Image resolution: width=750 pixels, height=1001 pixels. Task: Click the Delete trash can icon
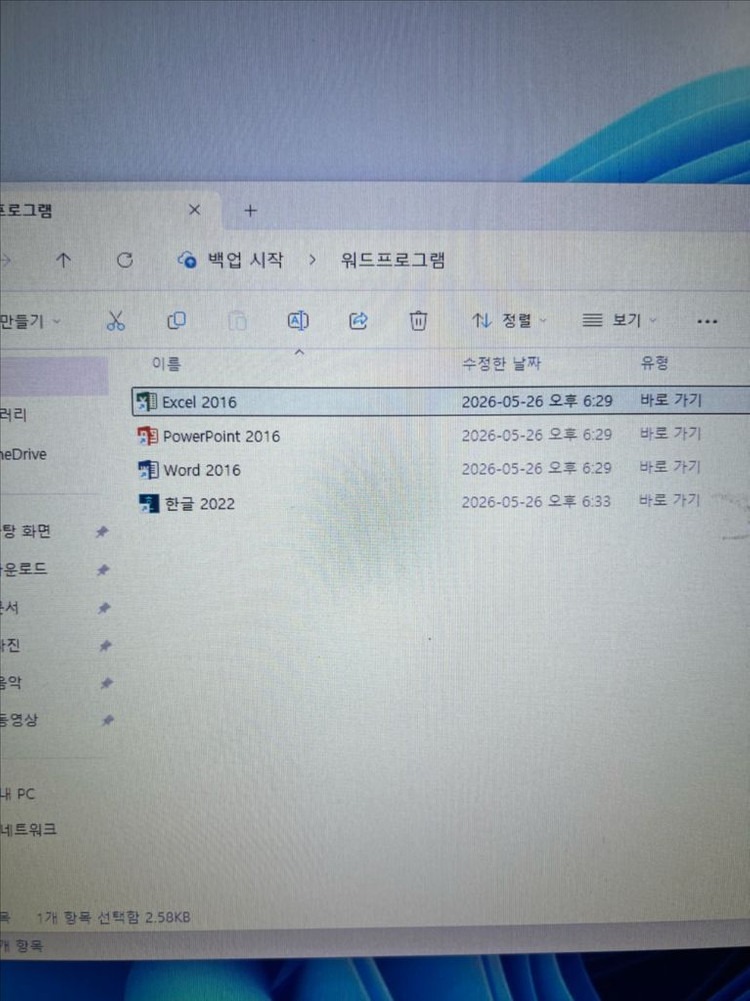pyautogui.click(x=418, y=320)
